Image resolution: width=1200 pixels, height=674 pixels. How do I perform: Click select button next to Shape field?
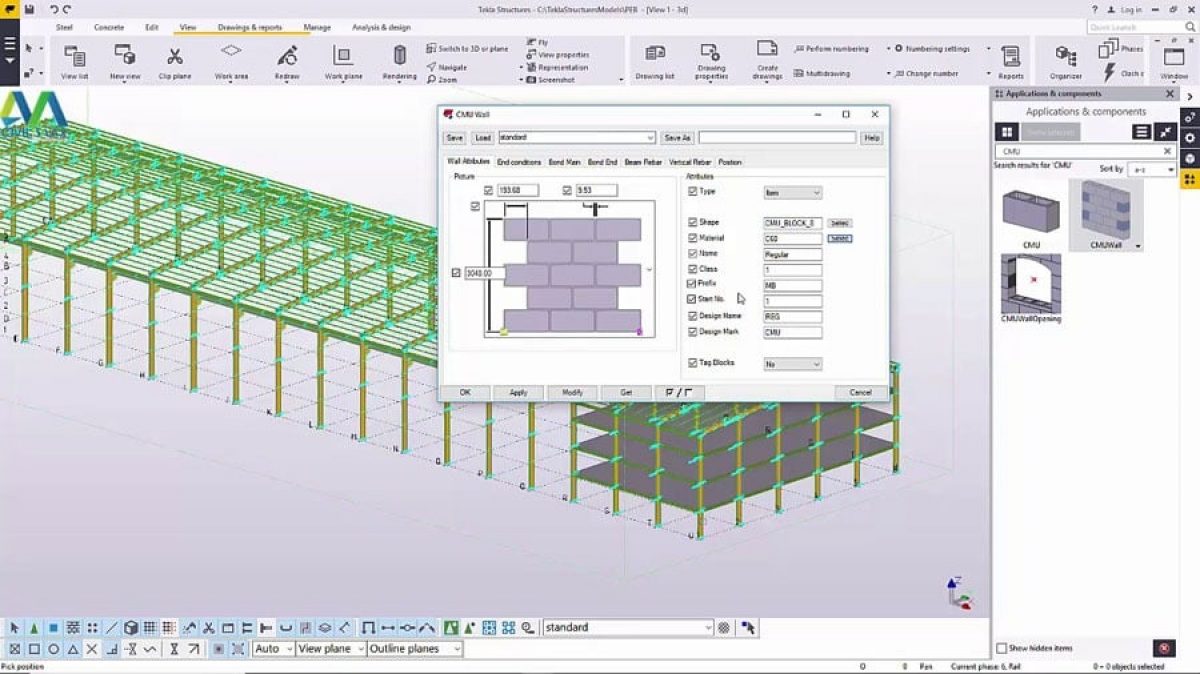[x=840, y=223]
